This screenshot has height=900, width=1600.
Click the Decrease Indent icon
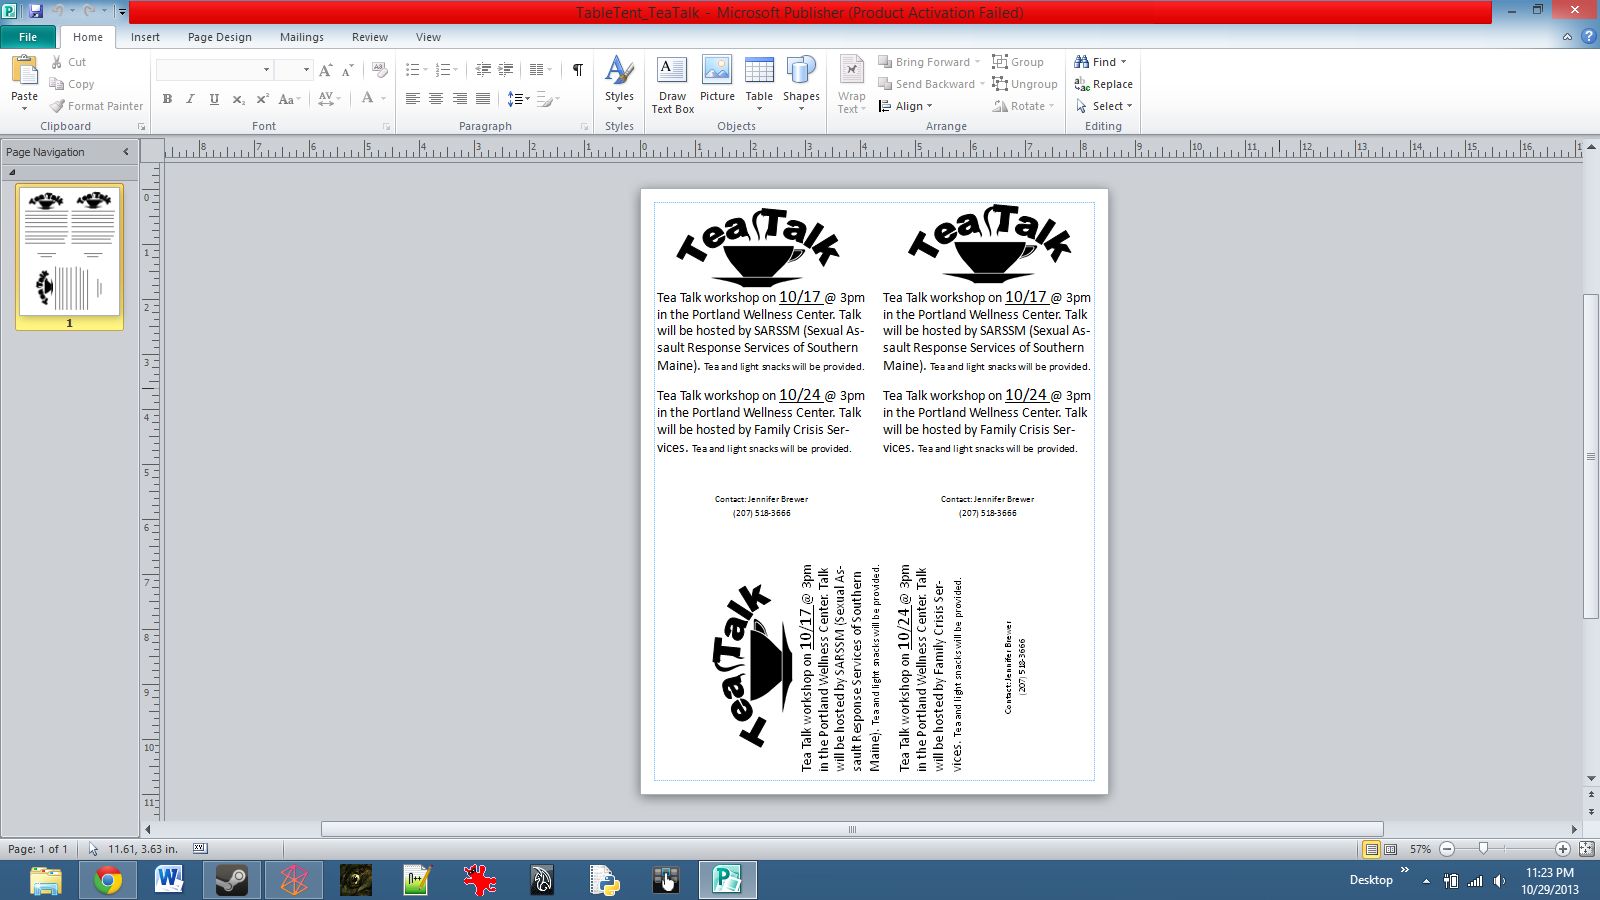point(483,70)
